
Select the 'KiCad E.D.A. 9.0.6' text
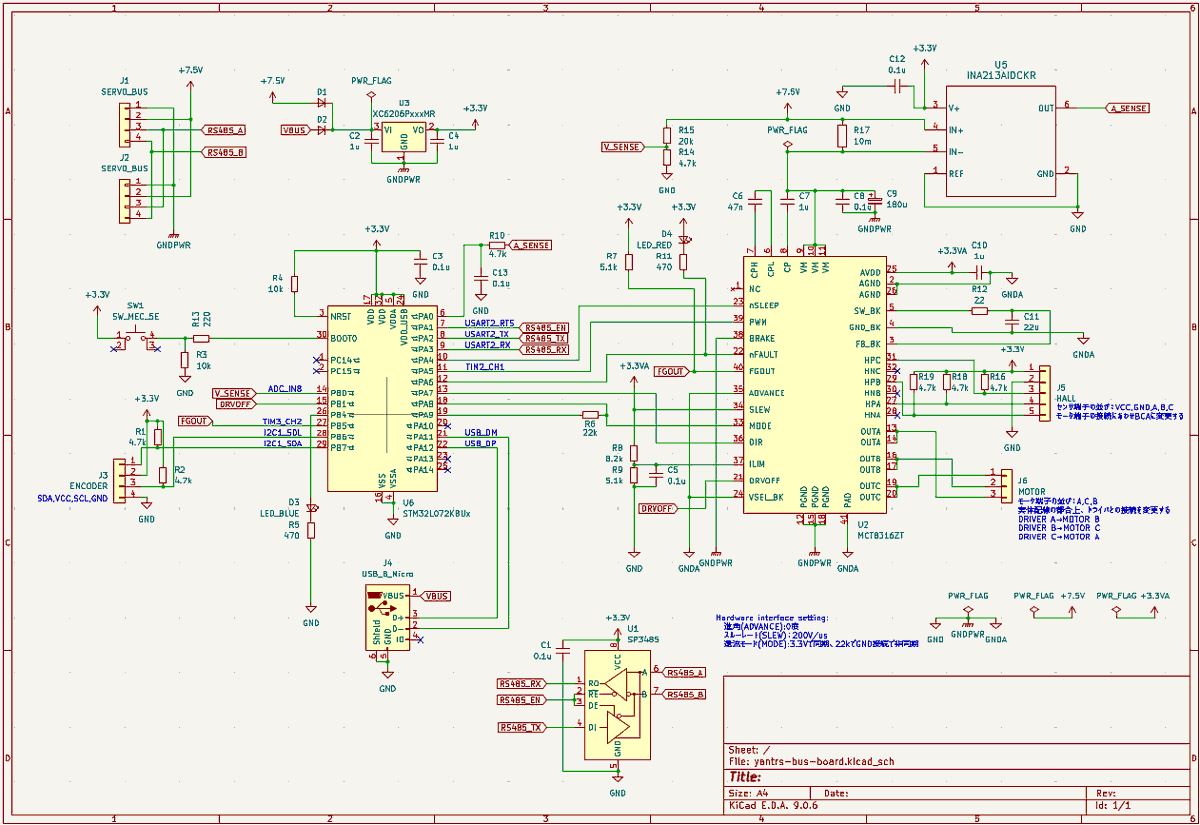click(774, 805)
